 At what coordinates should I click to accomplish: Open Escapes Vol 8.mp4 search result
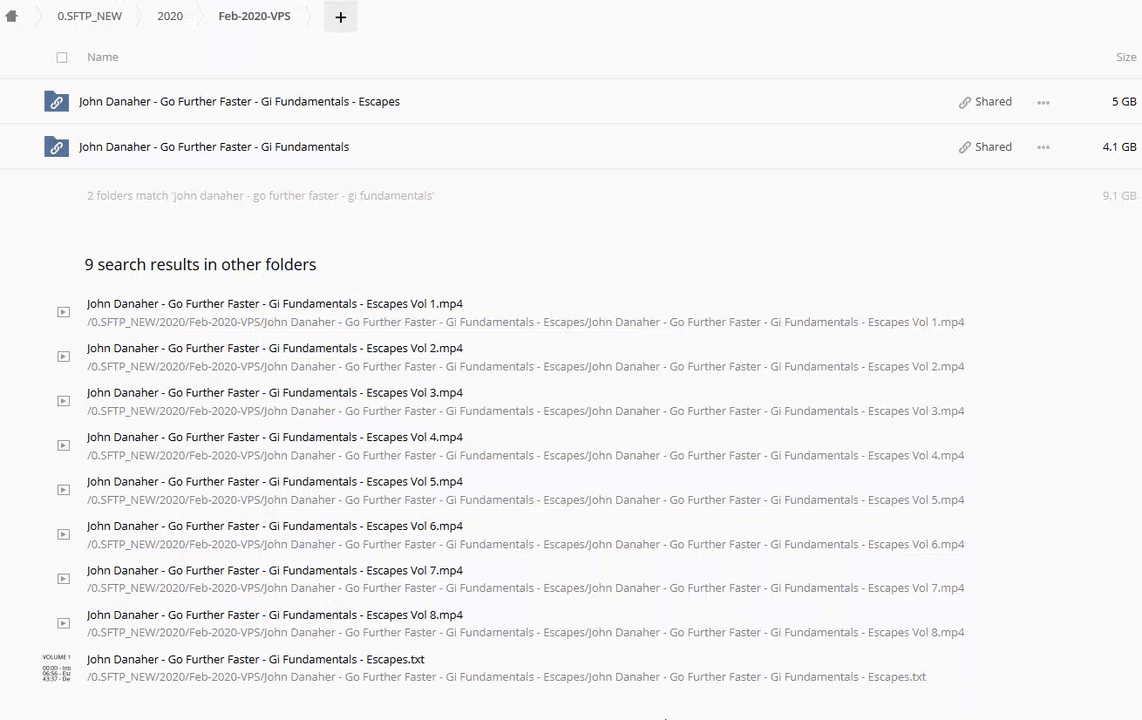[275, 616]
